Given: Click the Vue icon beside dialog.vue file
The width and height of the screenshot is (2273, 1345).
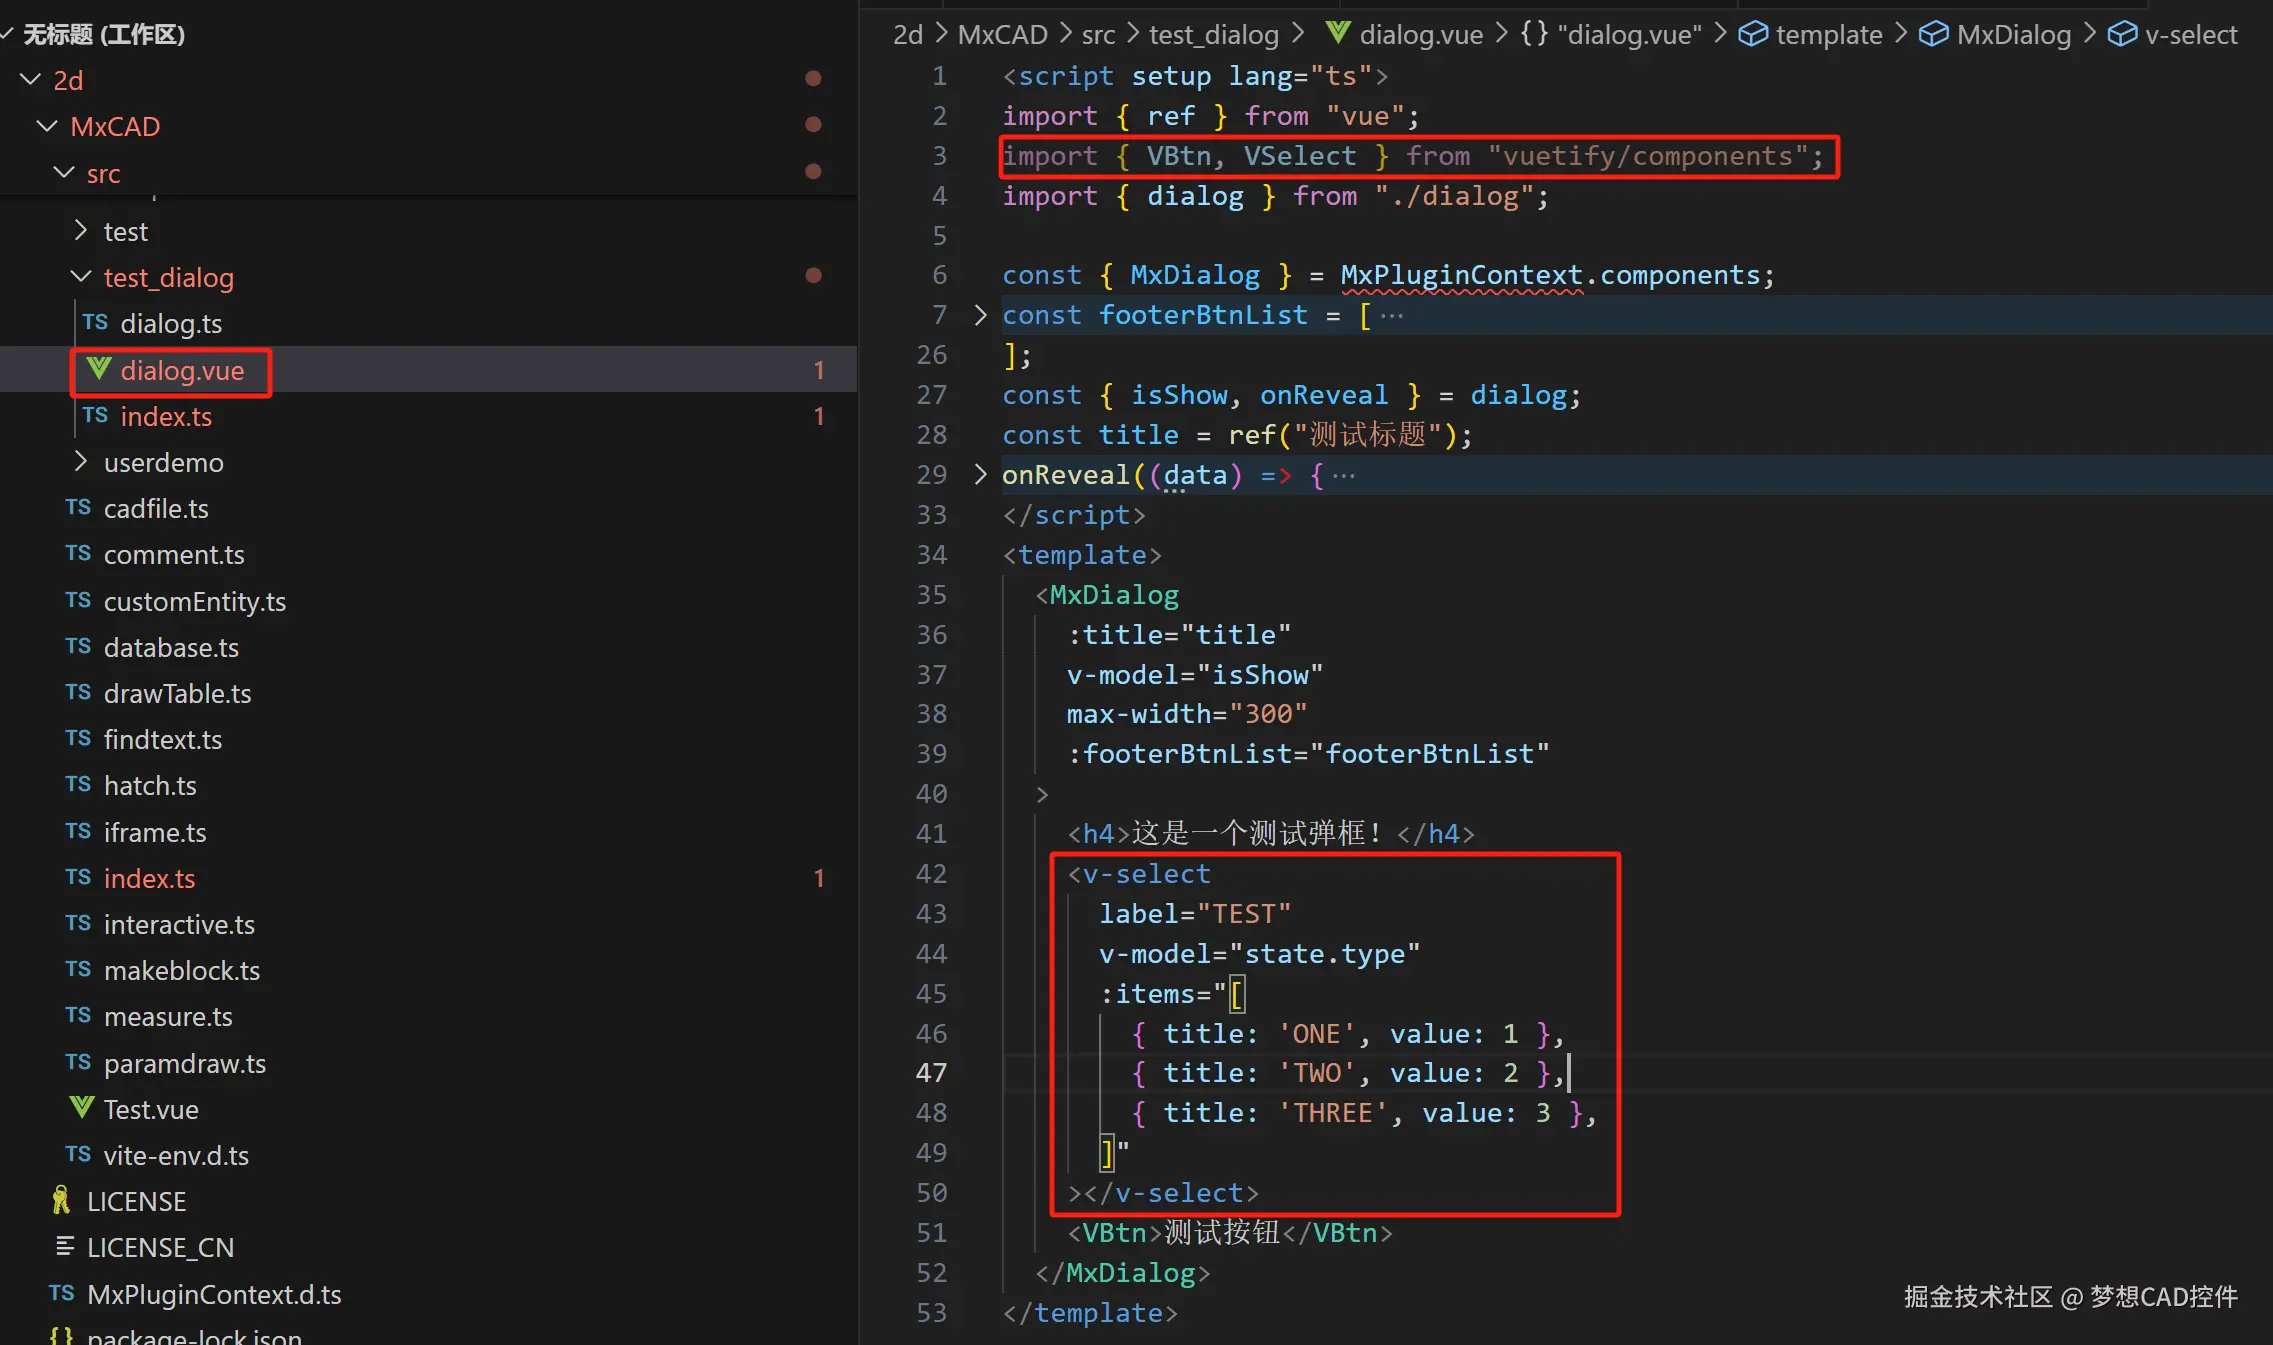Looking at the screenshot, I should (98, 370).
